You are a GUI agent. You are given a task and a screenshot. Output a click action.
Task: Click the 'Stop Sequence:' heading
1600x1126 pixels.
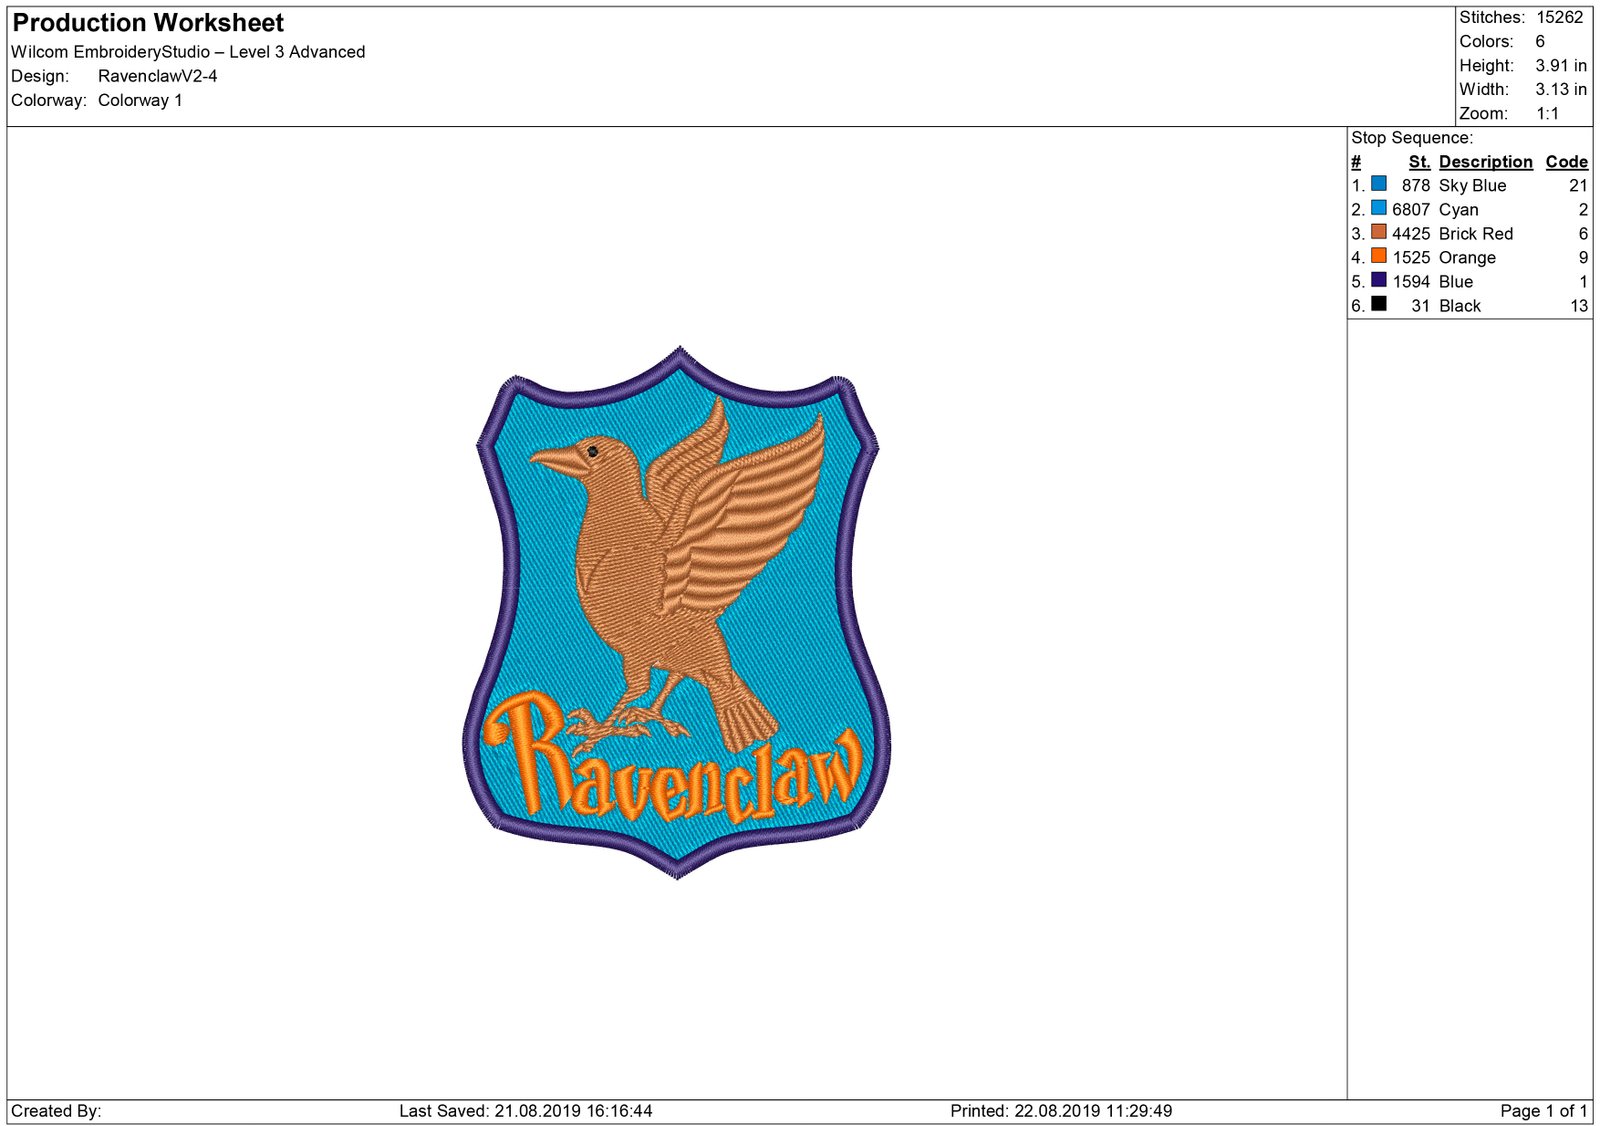pyautogui.click(x=1412, y=138)
